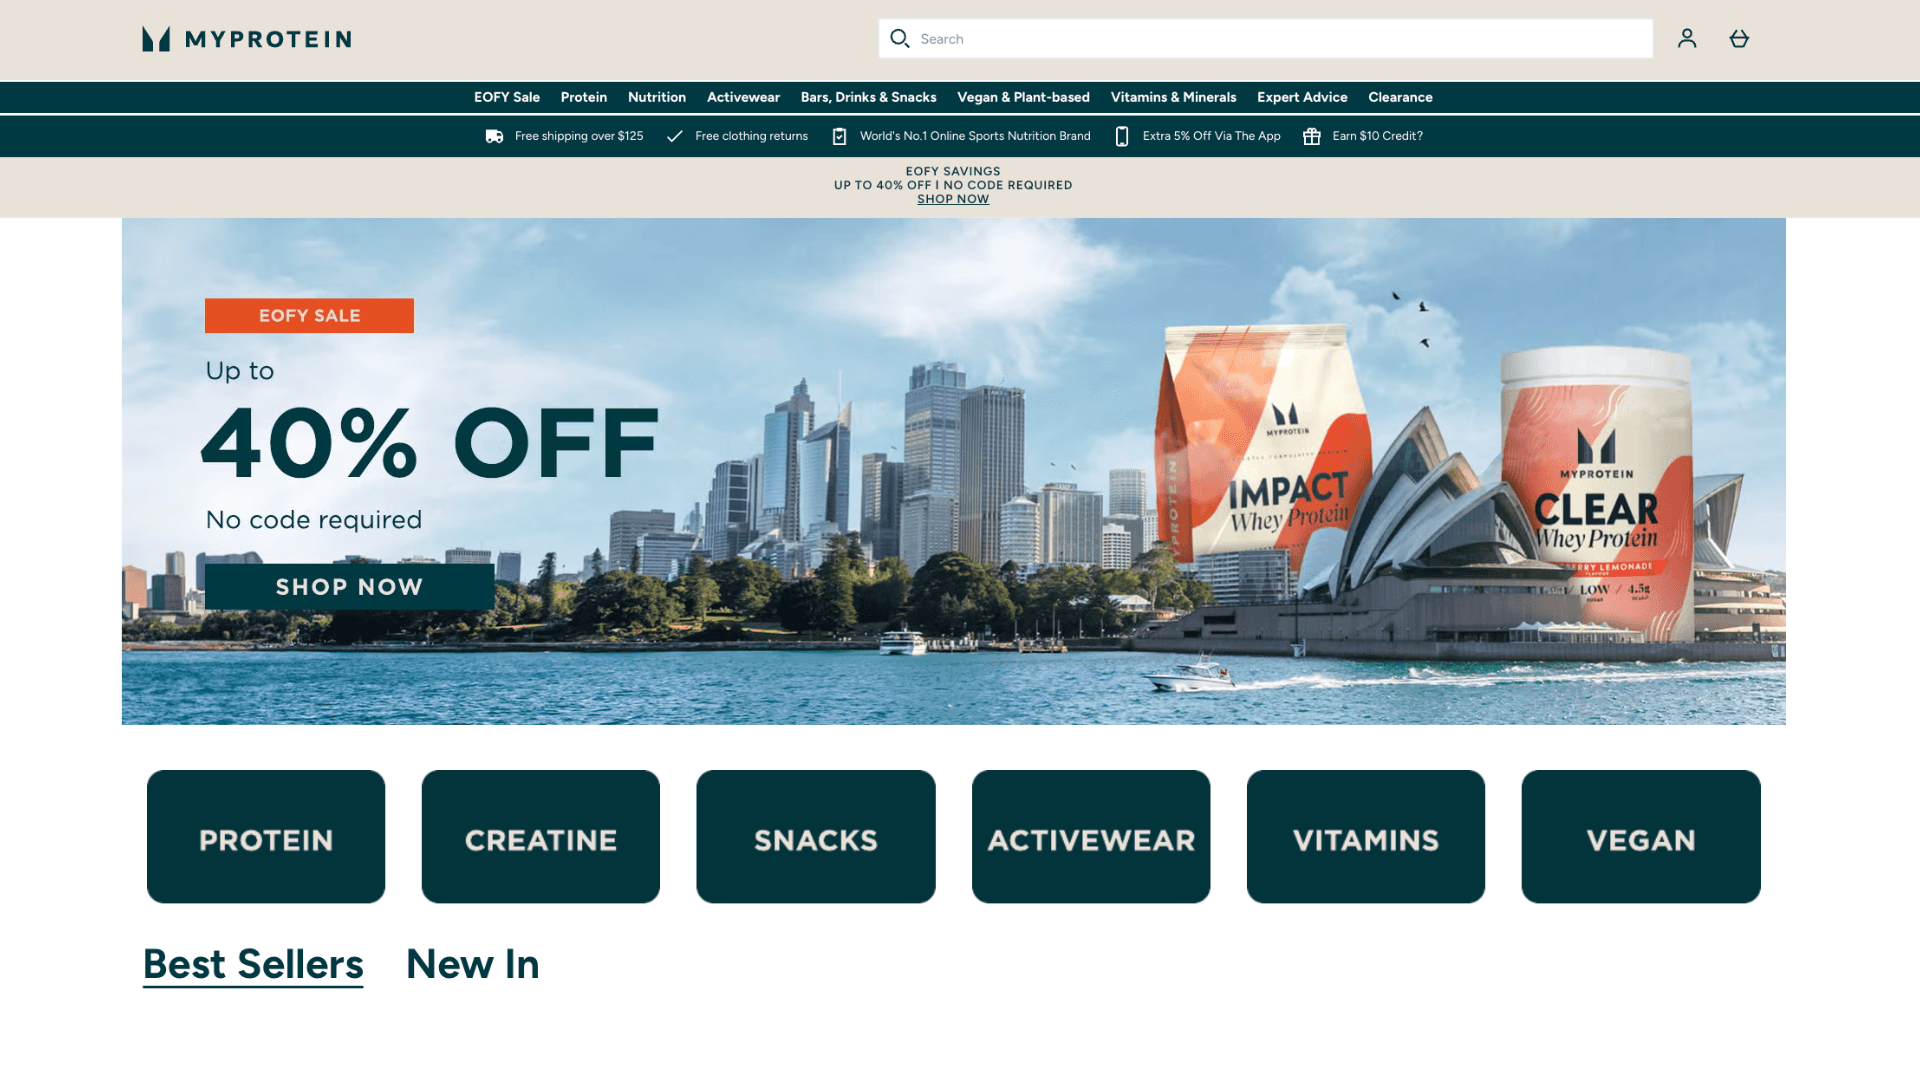
Task: Open the Protein menu
Action: (583, 97)
